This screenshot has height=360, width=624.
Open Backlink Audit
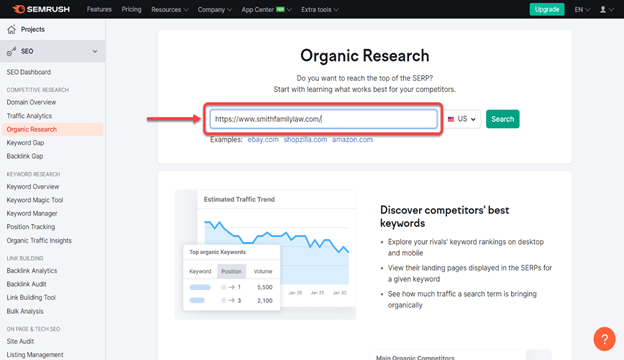tap(26, 284)
